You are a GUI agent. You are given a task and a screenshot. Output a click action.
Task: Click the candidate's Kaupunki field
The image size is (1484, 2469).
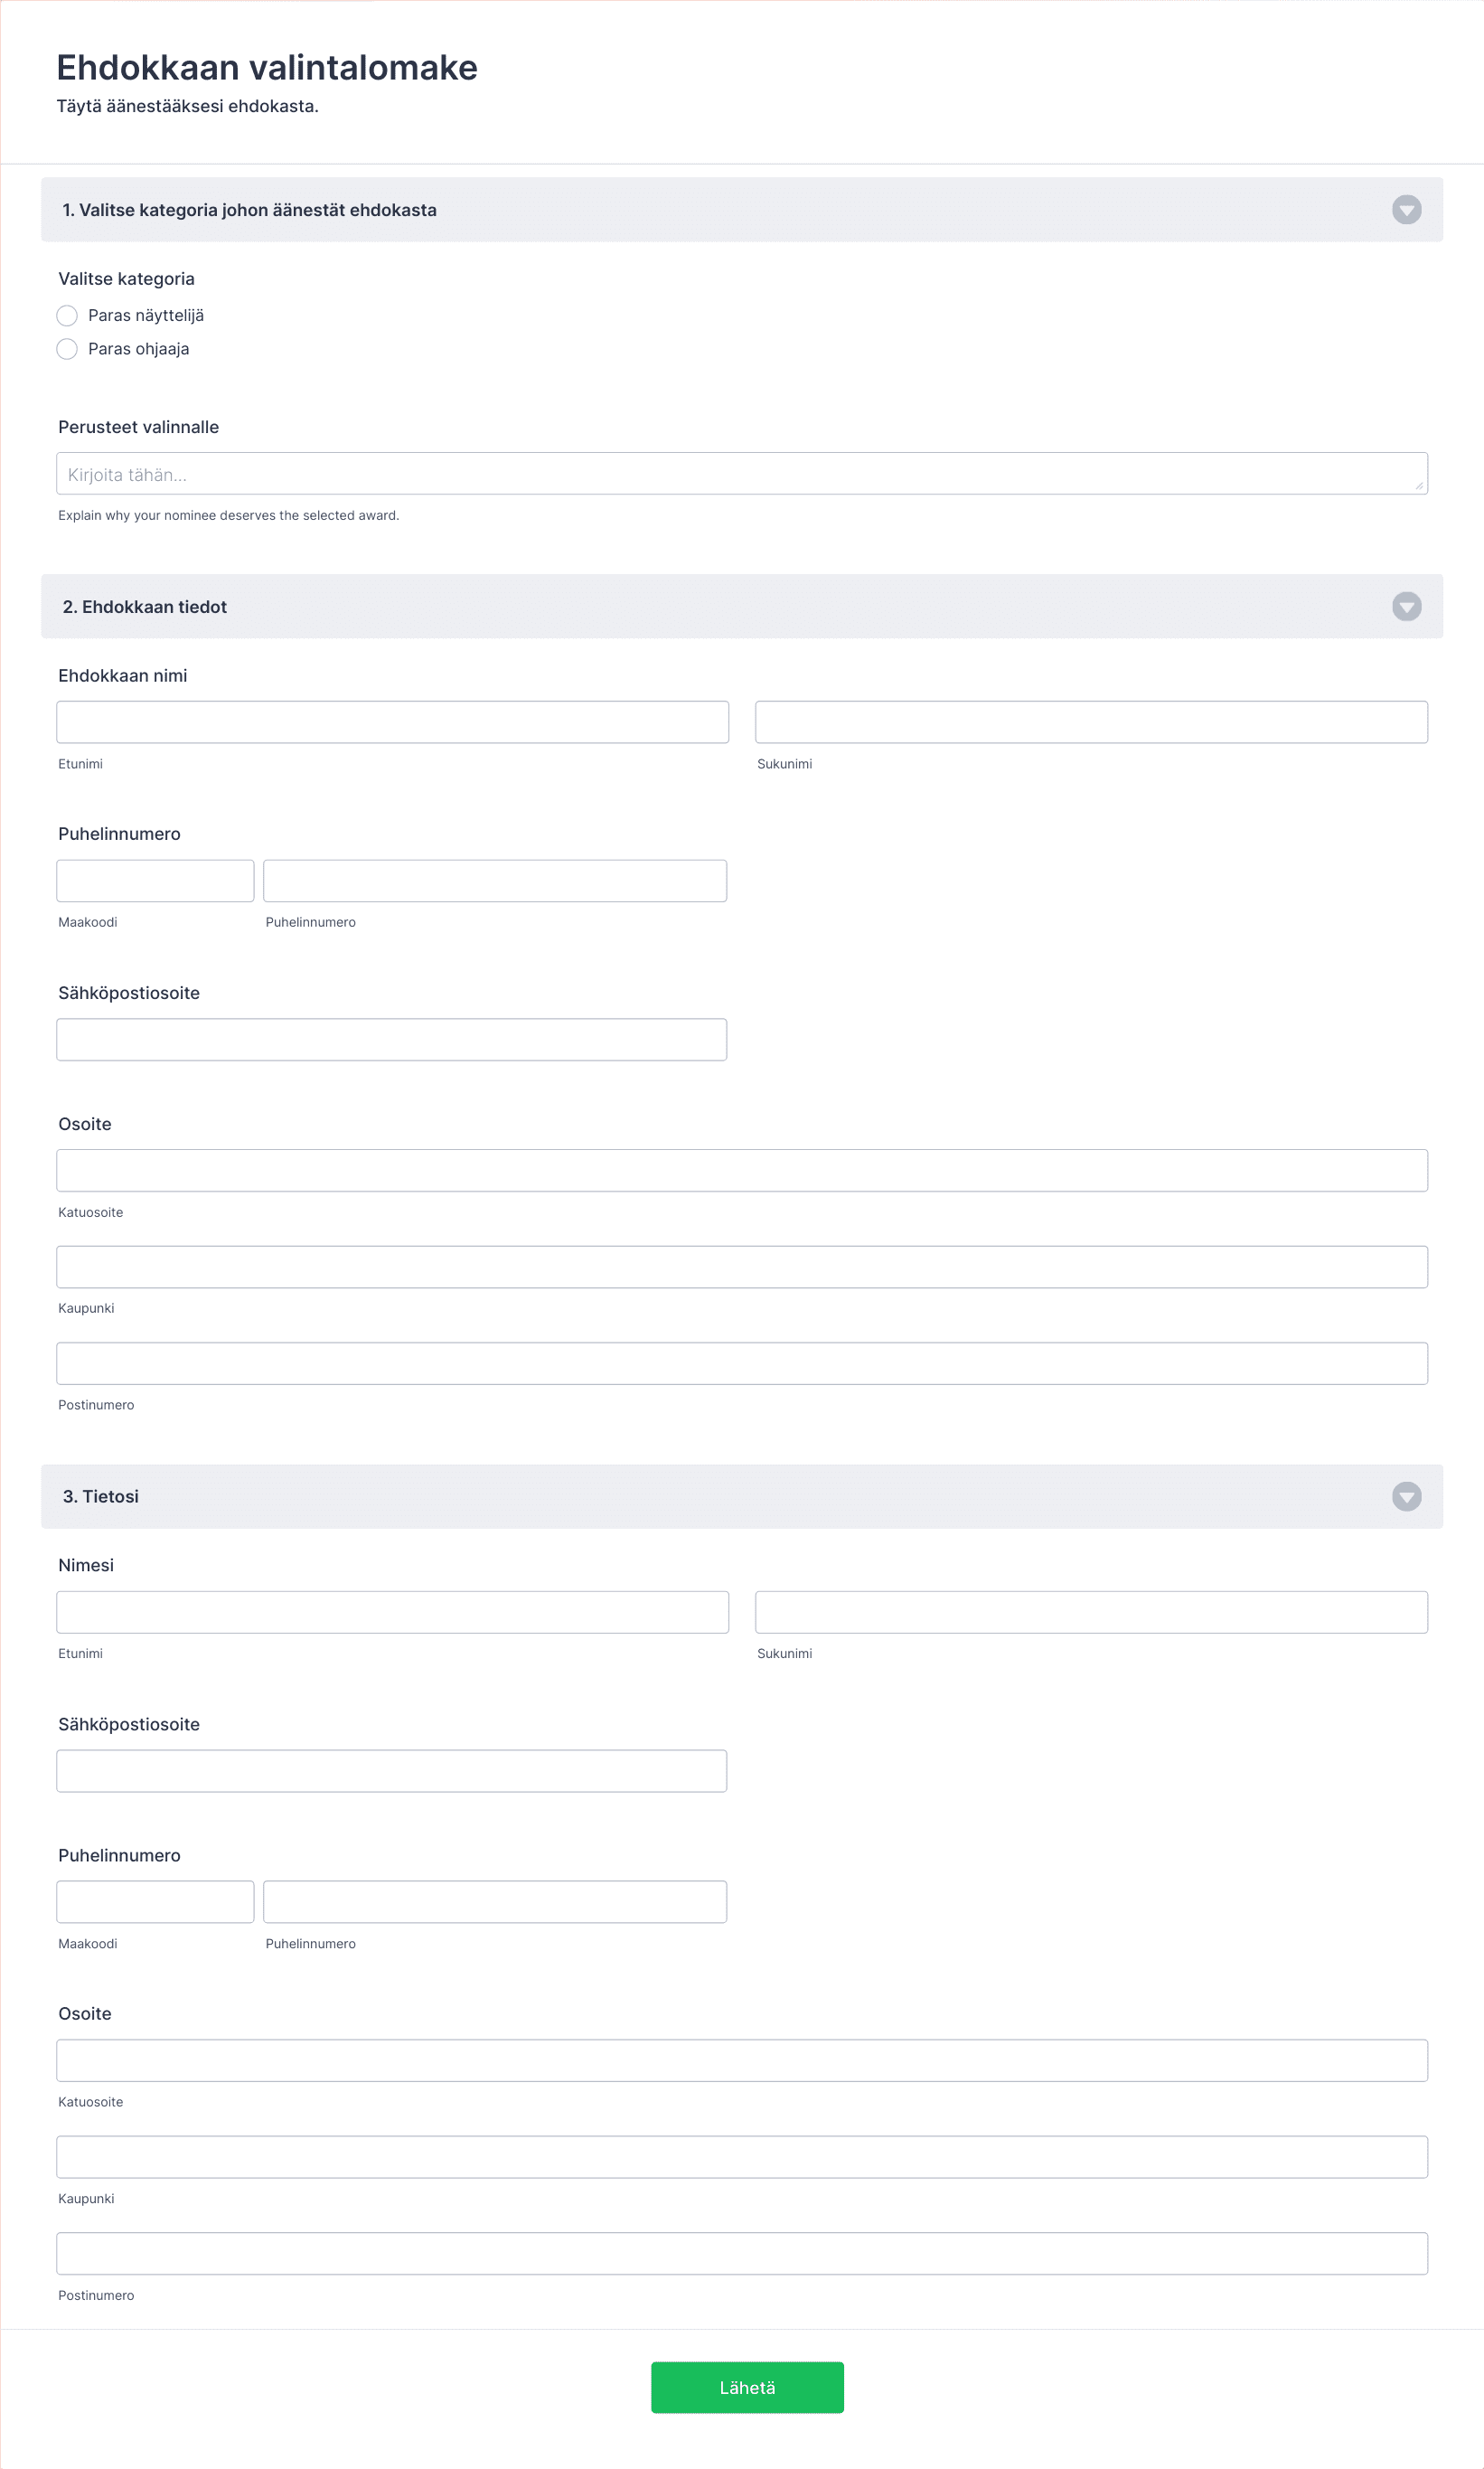742,1267
